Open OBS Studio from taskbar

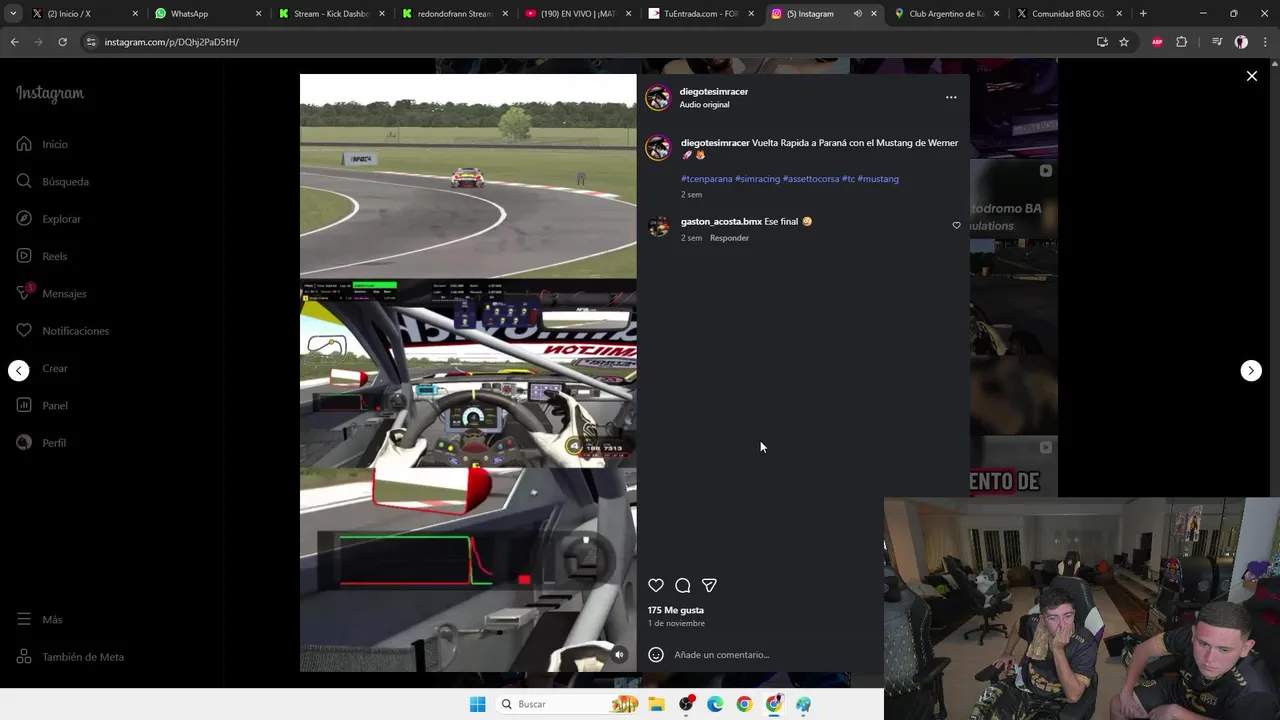[x=686, y=704]
